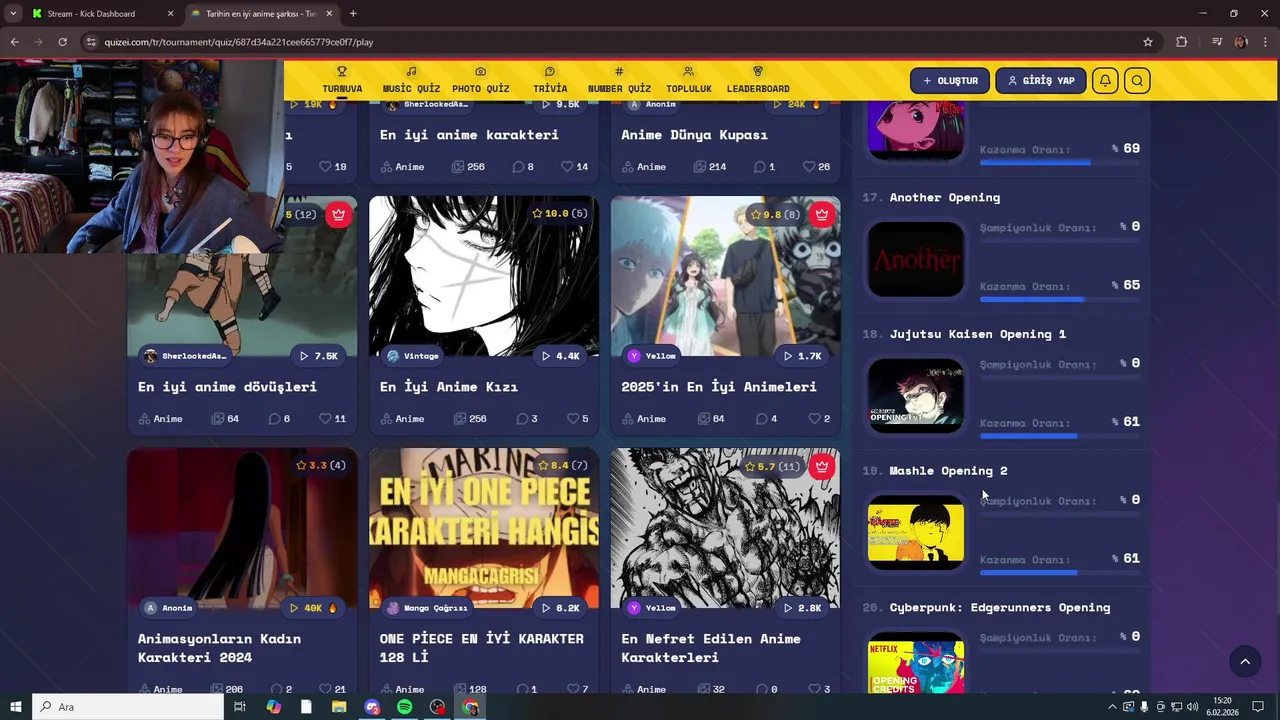Click the 8.4 star rating on One Piece card
1280x720 pixels.
(x=562, y=466)
